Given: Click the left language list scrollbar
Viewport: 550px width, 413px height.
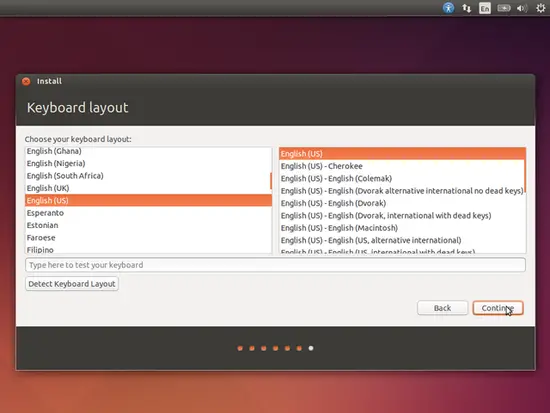Looking at the screenshot, I should pos(271,181).
